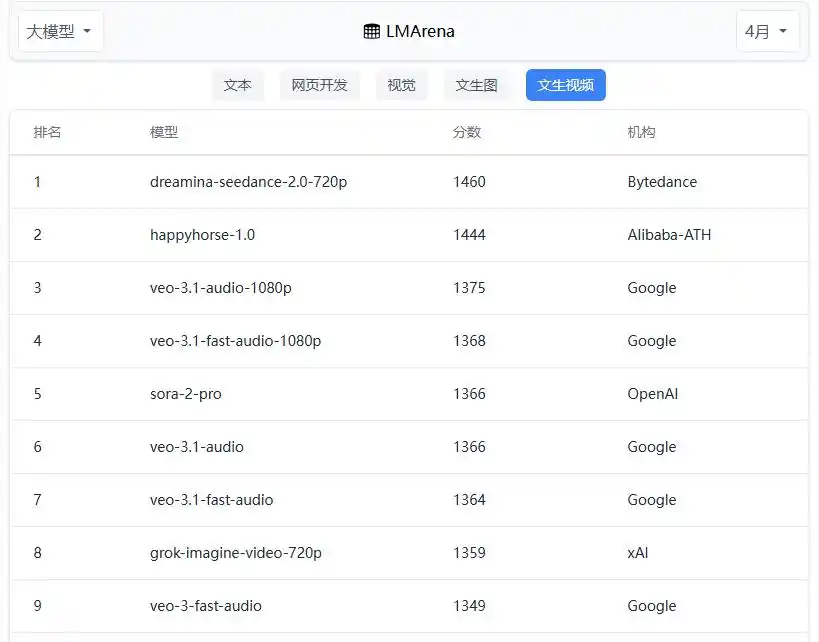Click rank number 2
The width and height of the screenshot is (819, 642).
click(38, 235)
